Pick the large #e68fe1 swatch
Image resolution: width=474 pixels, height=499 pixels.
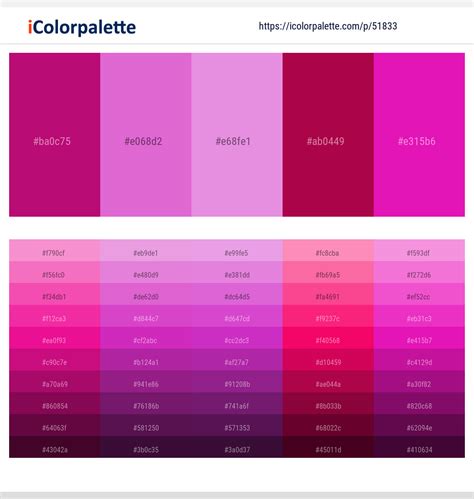pyautogui.click(x=237, y=135)
